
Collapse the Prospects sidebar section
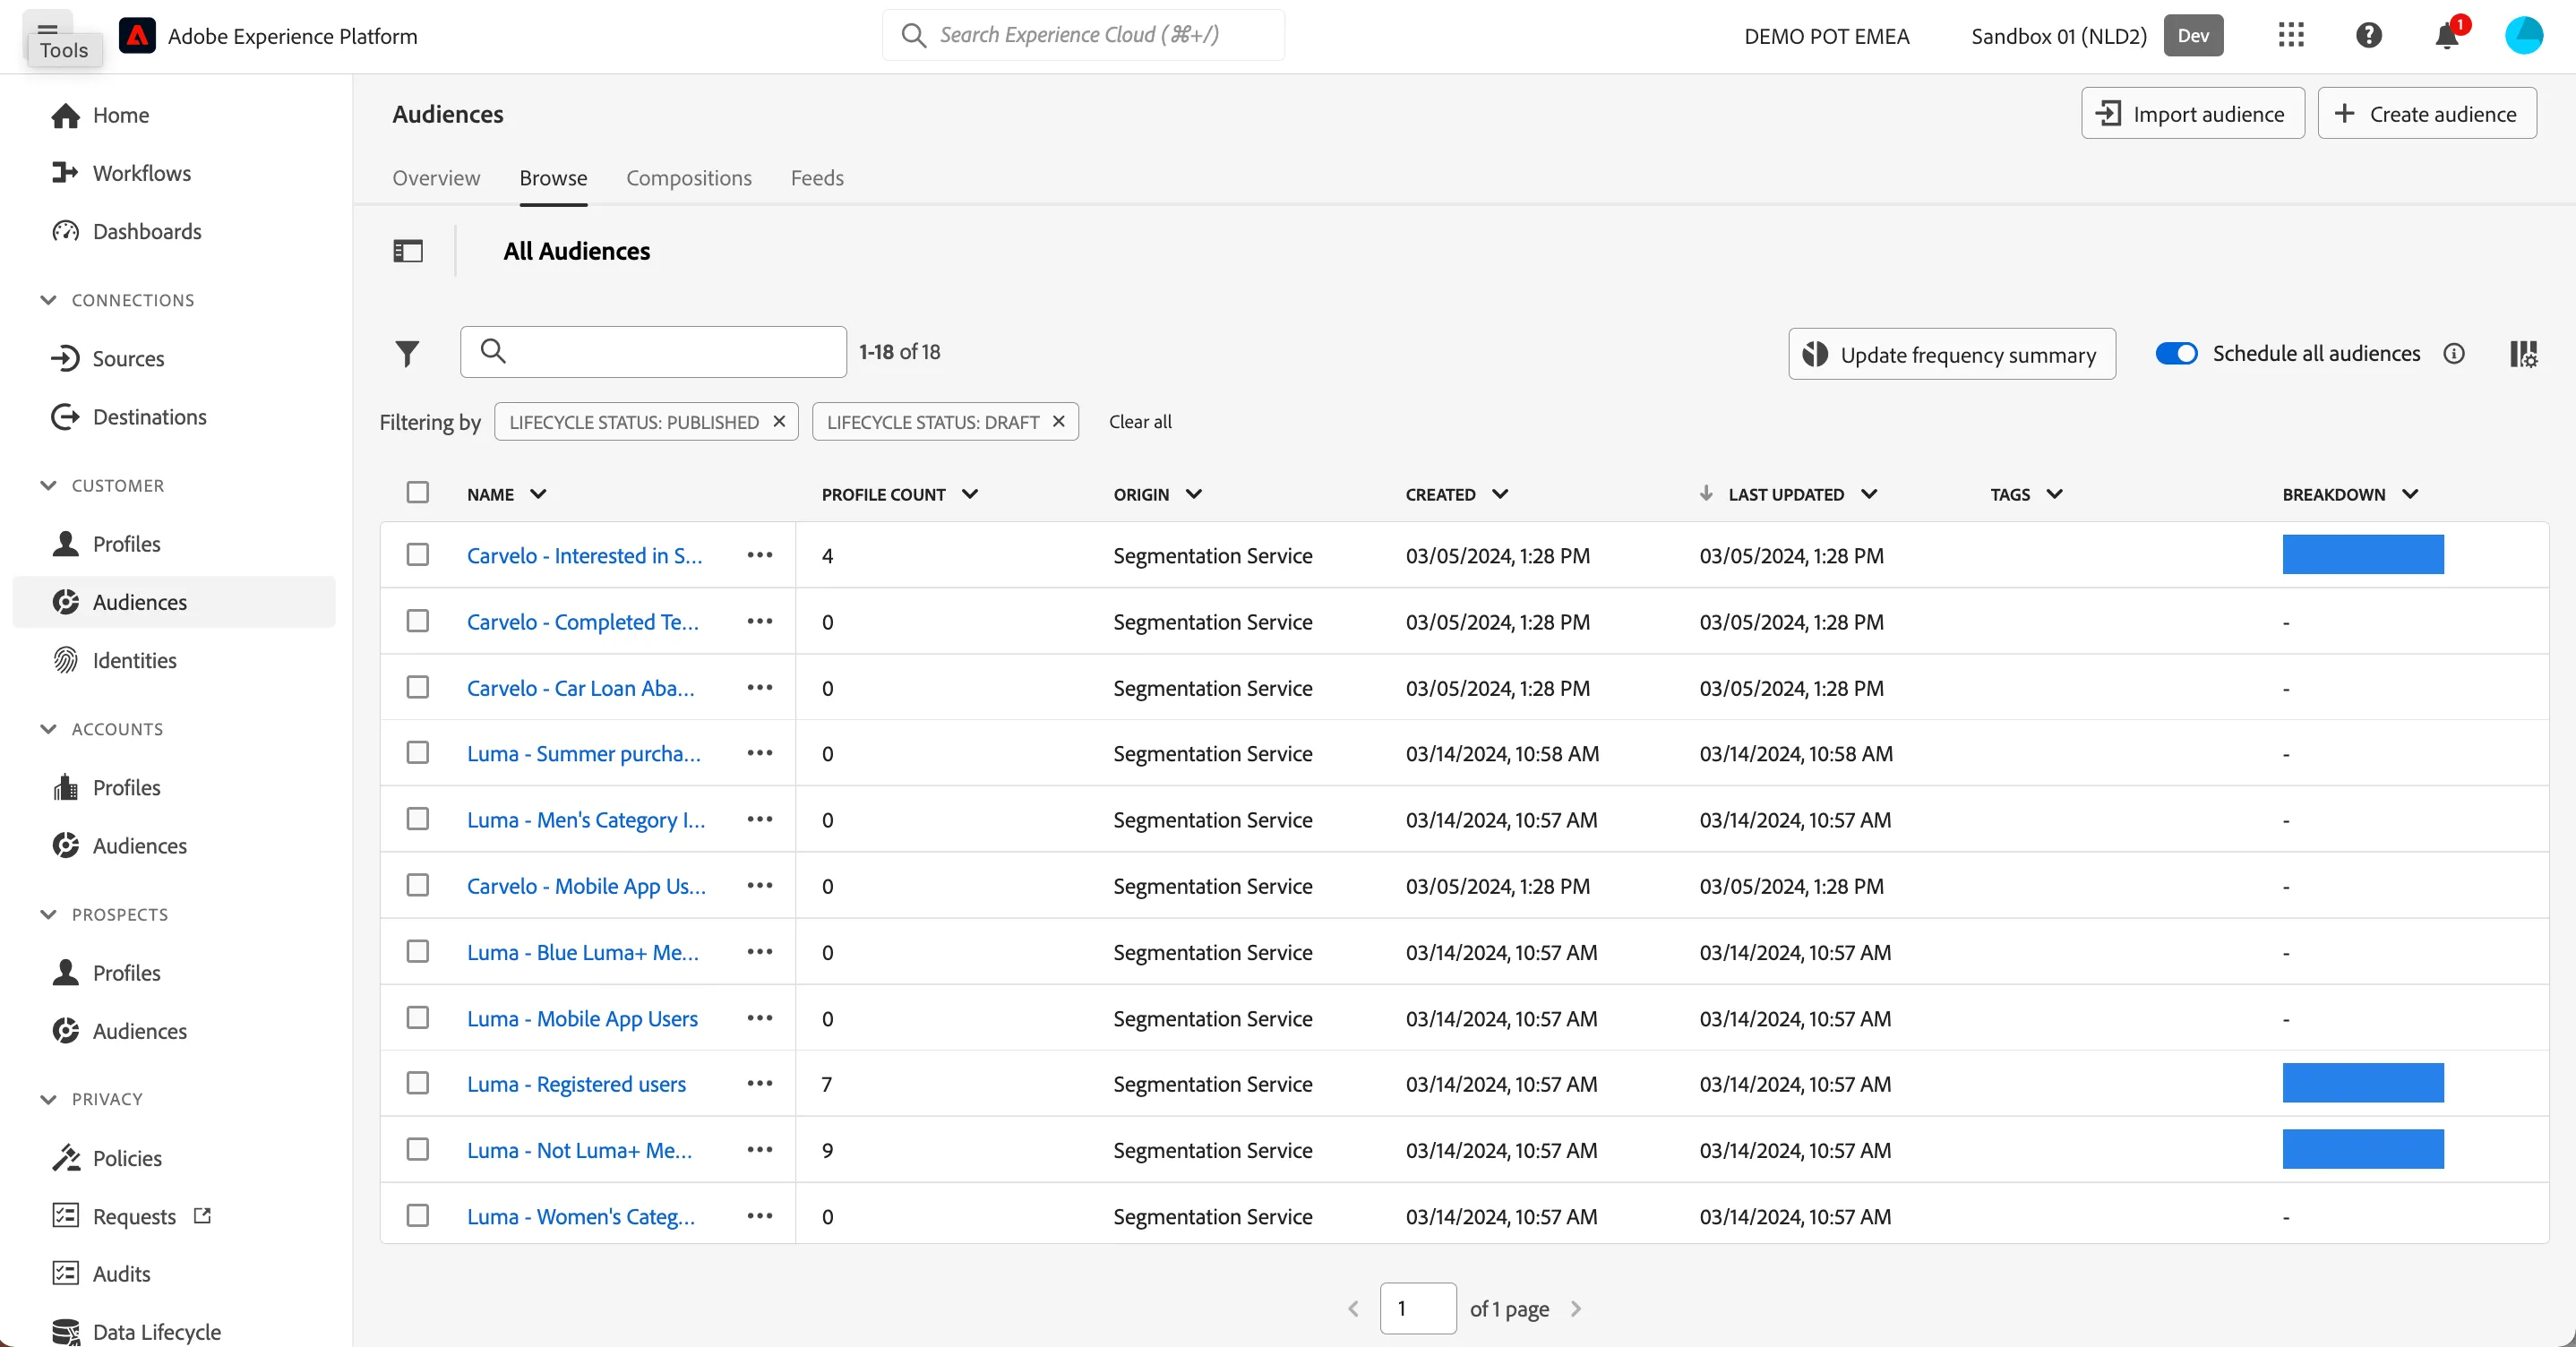(48, 914)
